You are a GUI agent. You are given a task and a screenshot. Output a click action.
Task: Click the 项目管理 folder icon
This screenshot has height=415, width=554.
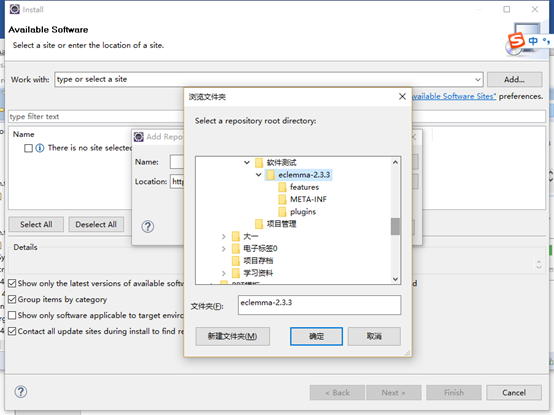coord(259,224)
